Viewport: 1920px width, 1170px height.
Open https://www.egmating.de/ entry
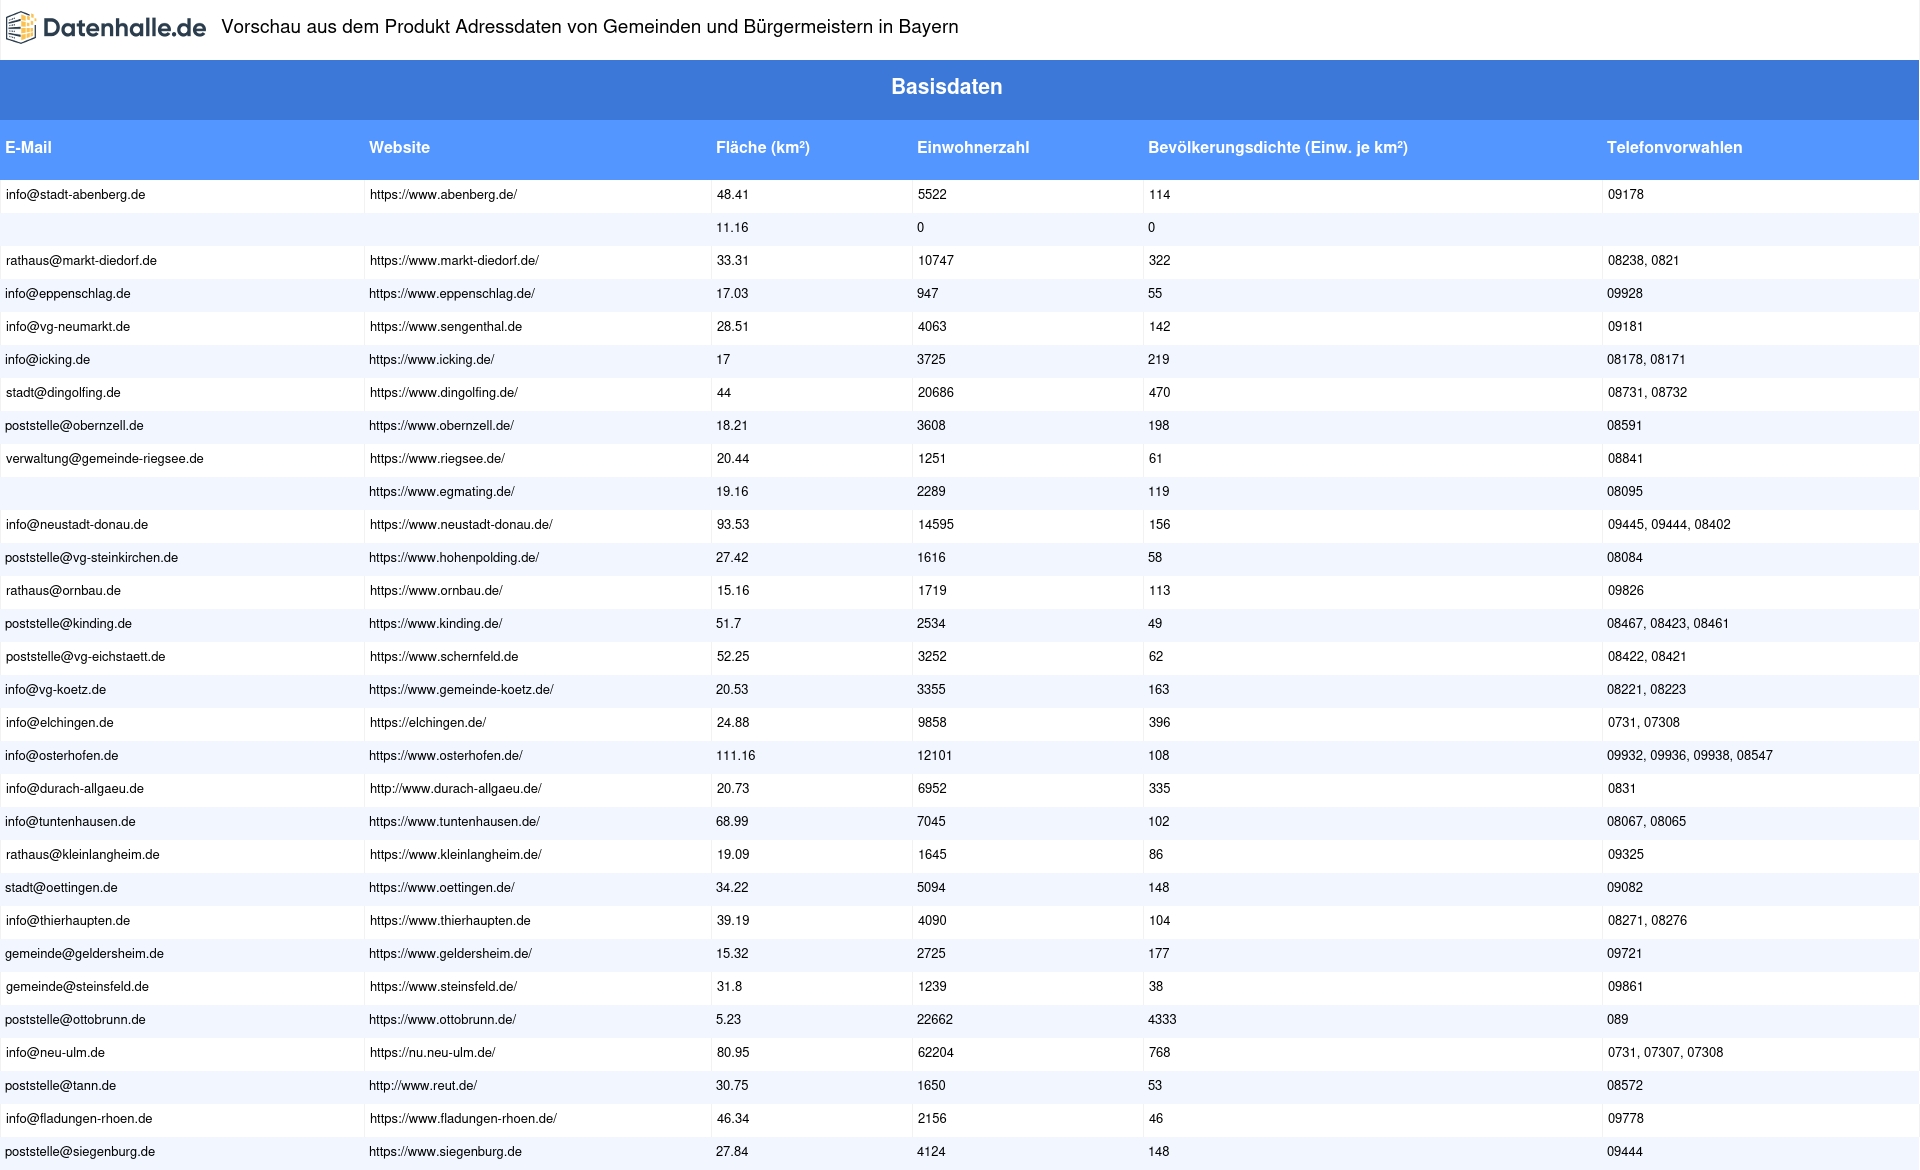(442, 492)
